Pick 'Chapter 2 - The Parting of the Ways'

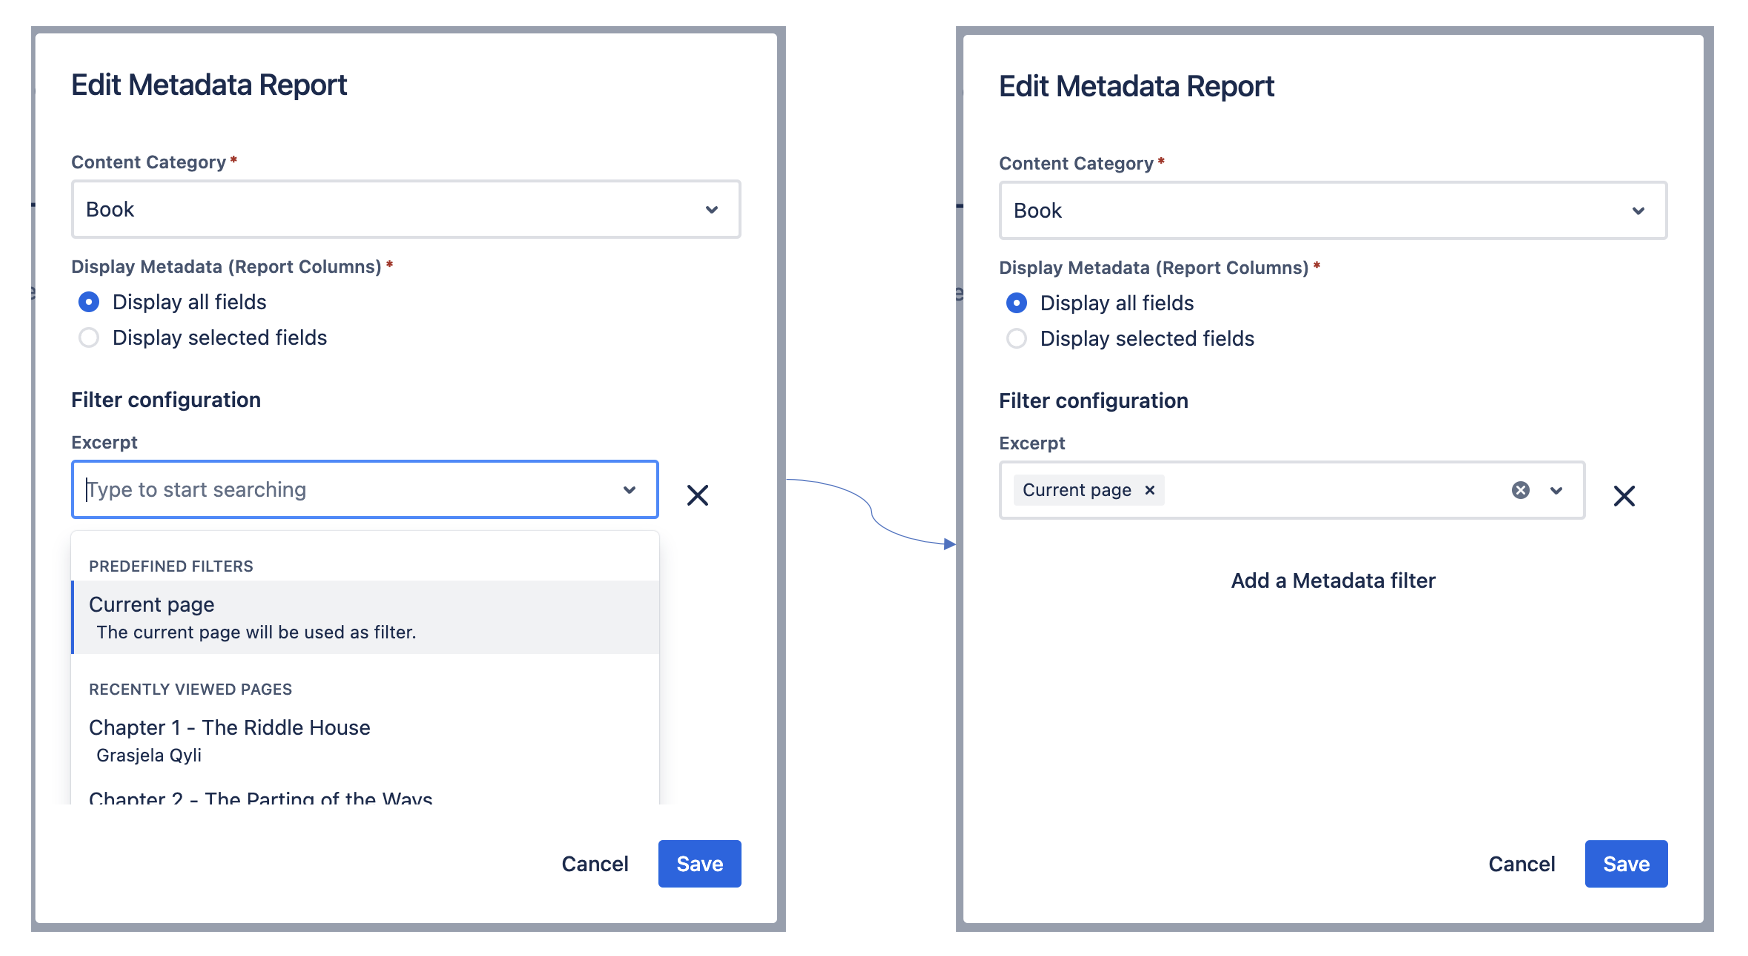point(260,797)
